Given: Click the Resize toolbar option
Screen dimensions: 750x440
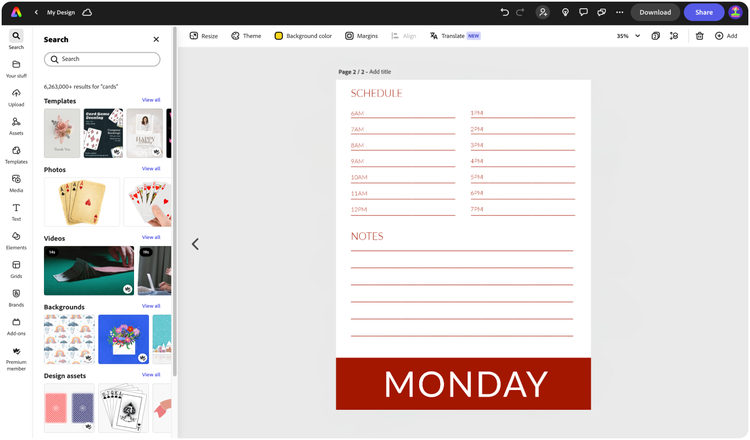Looking at the screenshot, I should (204, 36).
